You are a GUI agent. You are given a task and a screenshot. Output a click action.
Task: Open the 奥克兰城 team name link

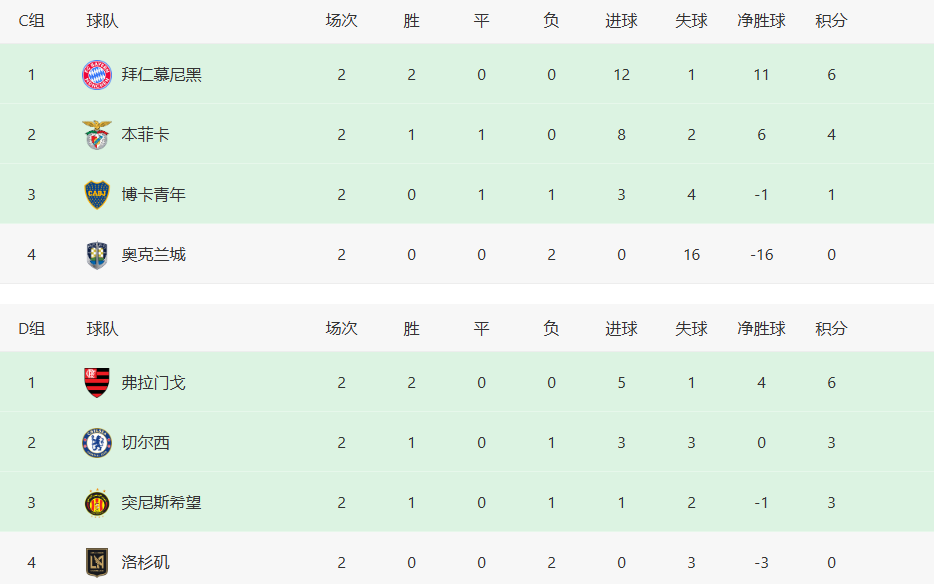click(154, 255)
